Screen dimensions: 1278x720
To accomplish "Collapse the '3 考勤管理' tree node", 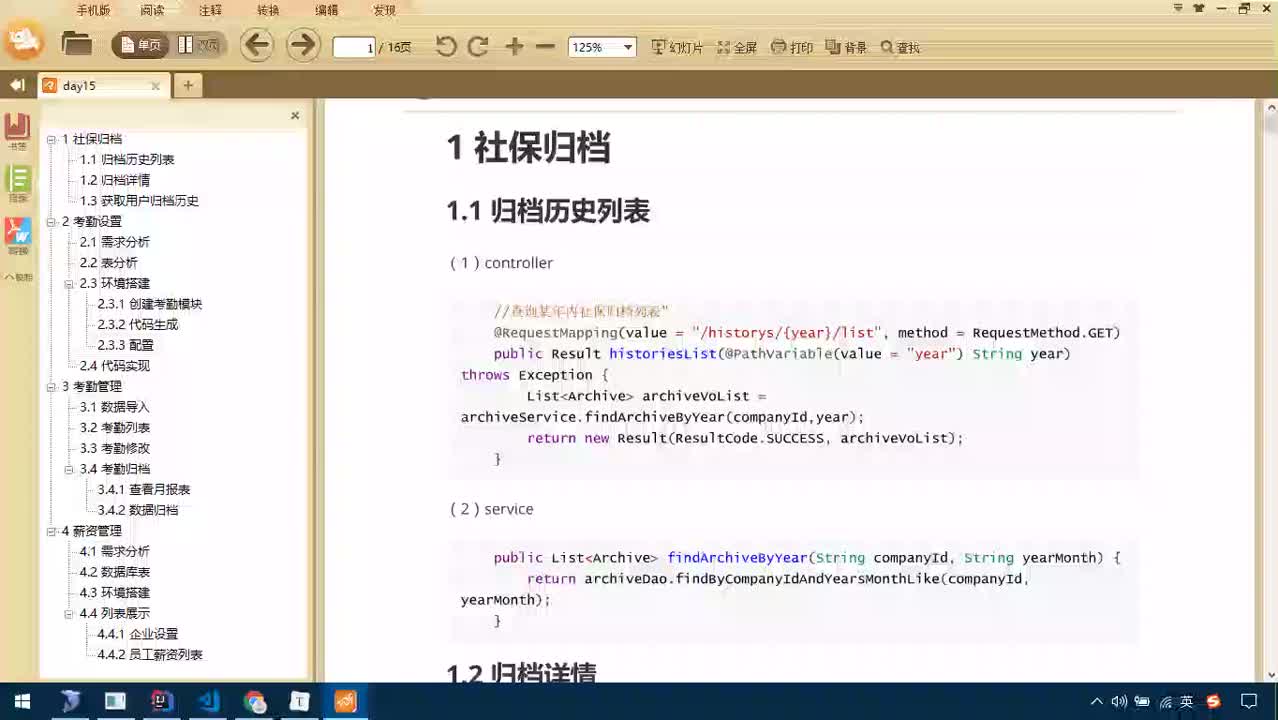I will pos(51,386).
